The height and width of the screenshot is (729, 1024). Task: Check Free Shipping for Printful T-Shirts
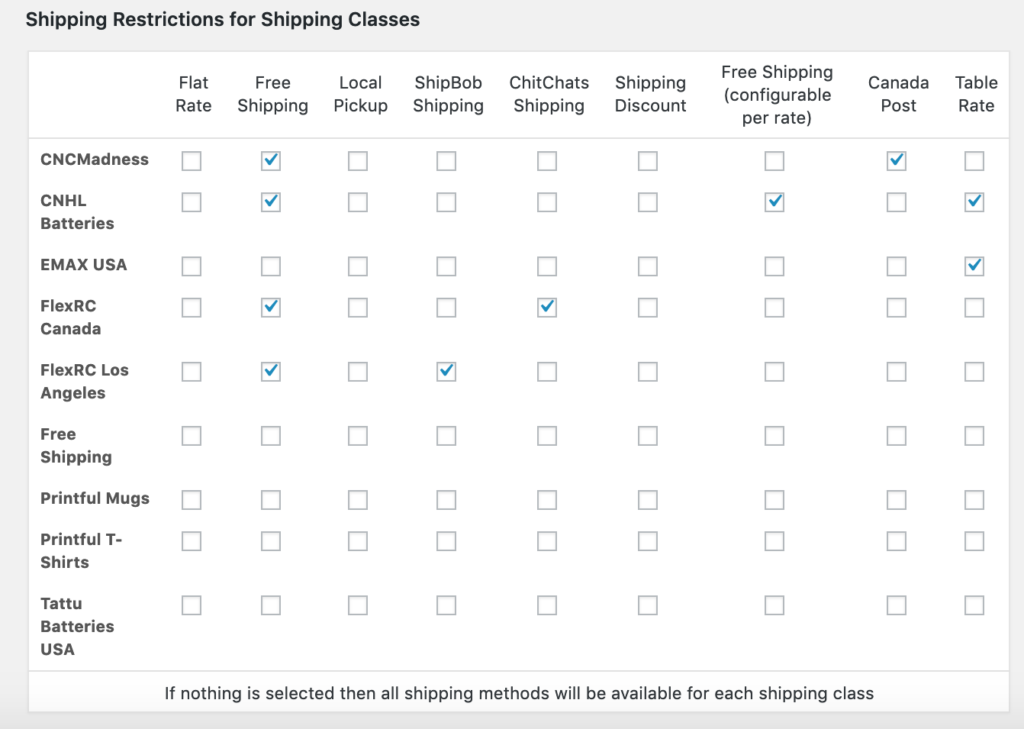pos(270,541)
